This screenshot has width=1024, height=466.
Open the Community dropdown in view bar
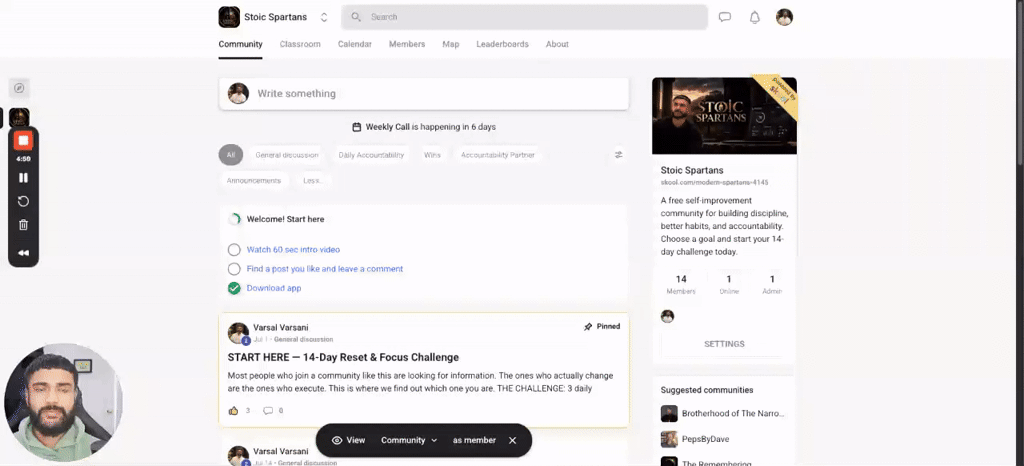point(409,441)
